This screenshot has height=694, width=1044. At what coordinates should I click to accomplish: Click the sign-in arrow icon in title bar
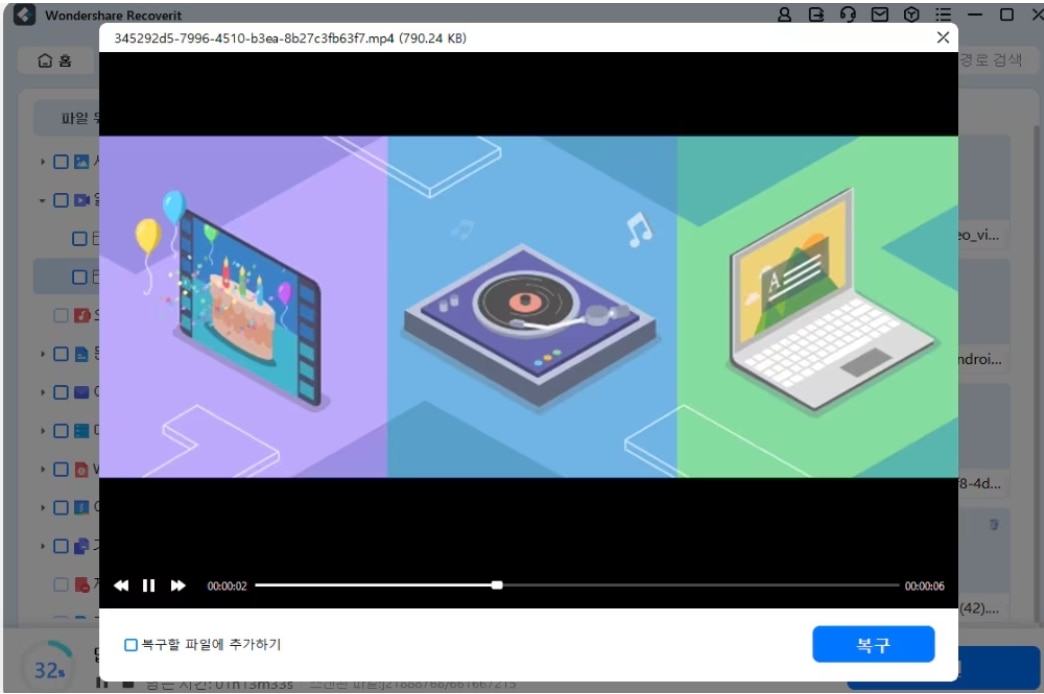point(816,14)
